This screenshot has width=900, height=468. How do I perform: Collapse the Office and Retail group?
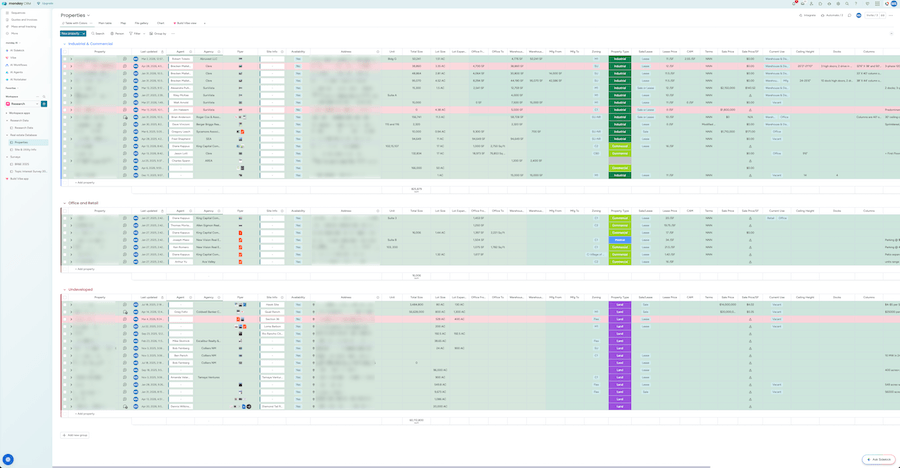click(x=64, y=203)
